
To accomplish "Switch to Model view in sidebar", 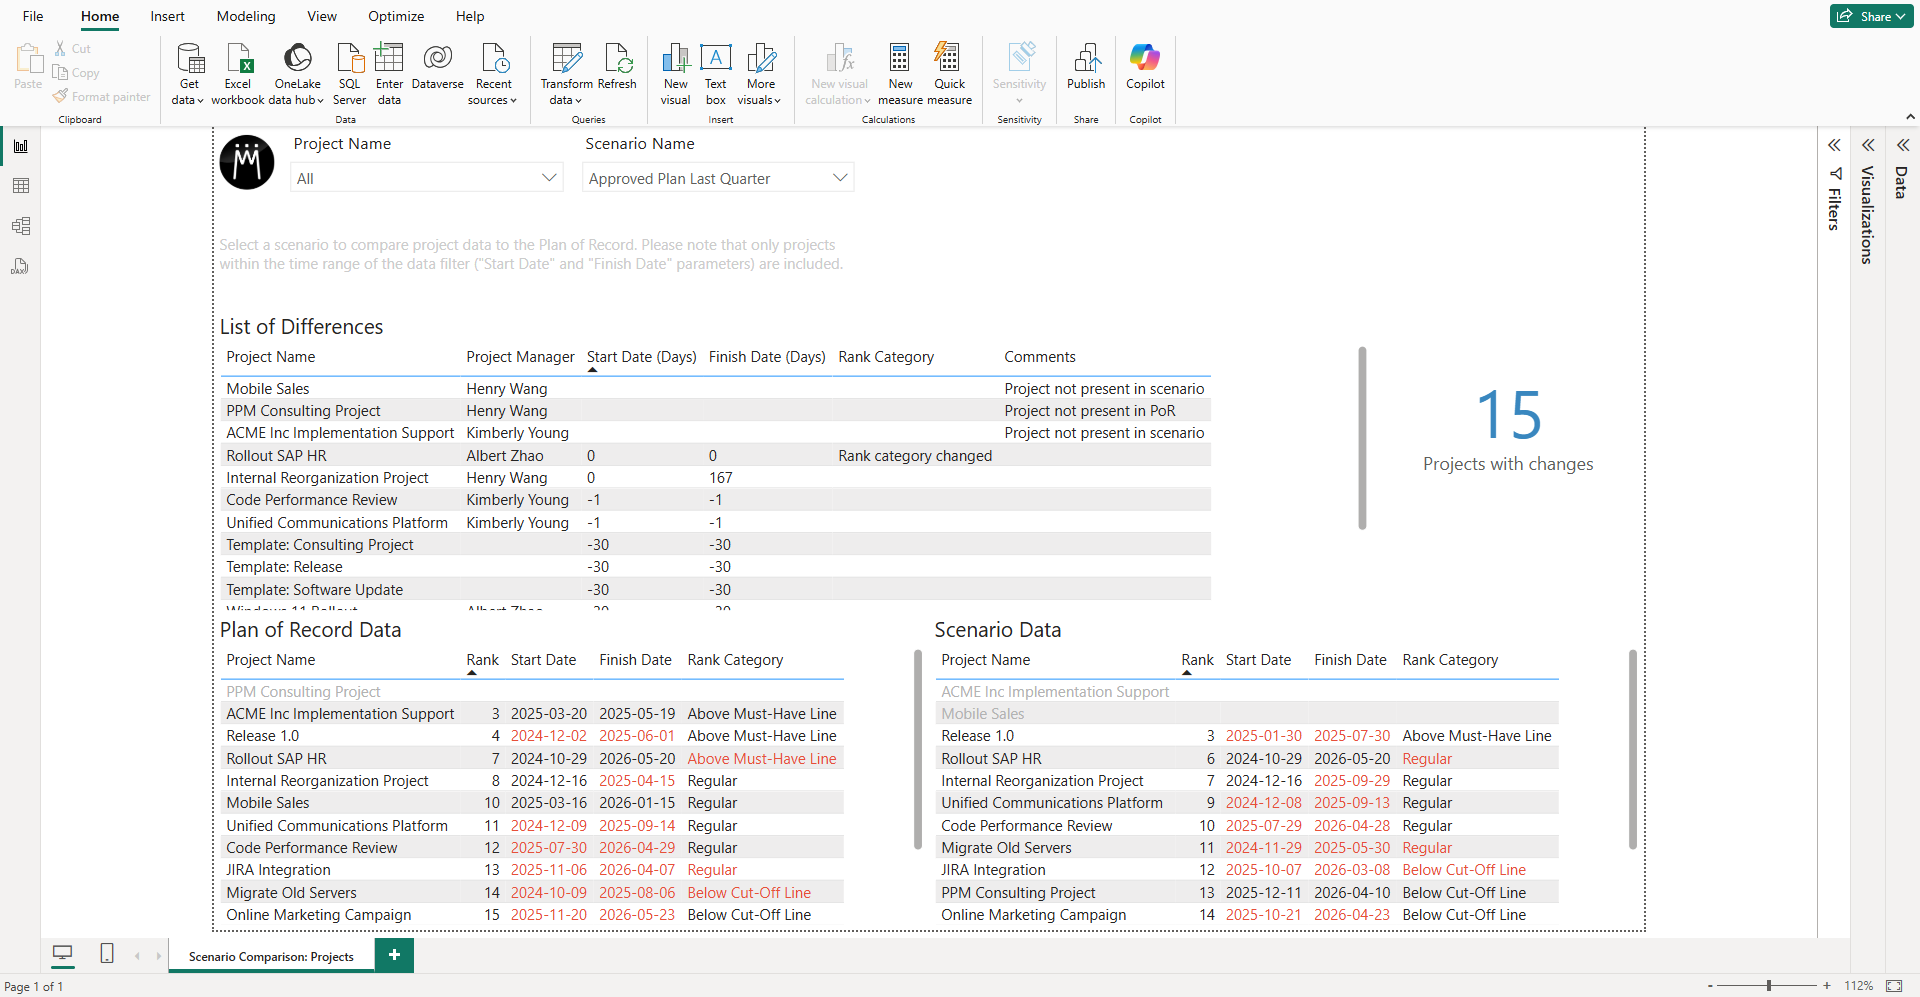I will coord(20,226).
